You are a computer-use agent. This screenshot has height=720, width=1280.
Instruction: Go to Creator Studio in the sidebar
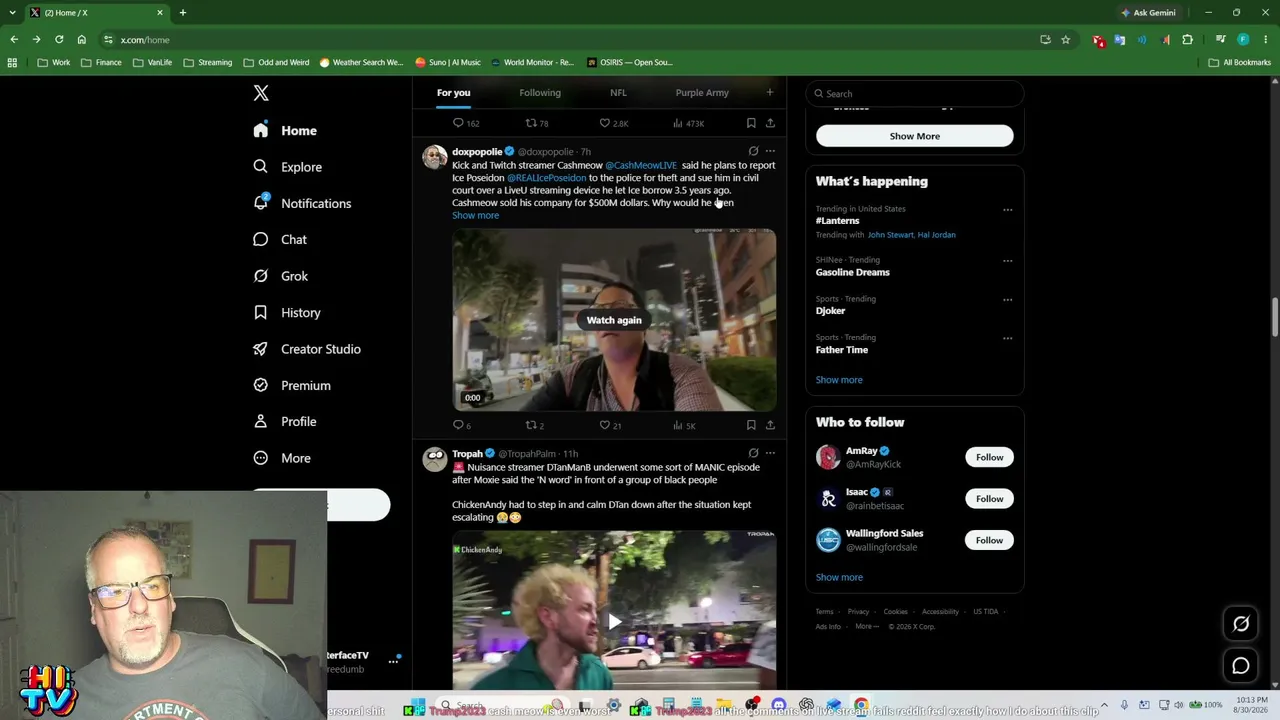click(x=307, y=349)
